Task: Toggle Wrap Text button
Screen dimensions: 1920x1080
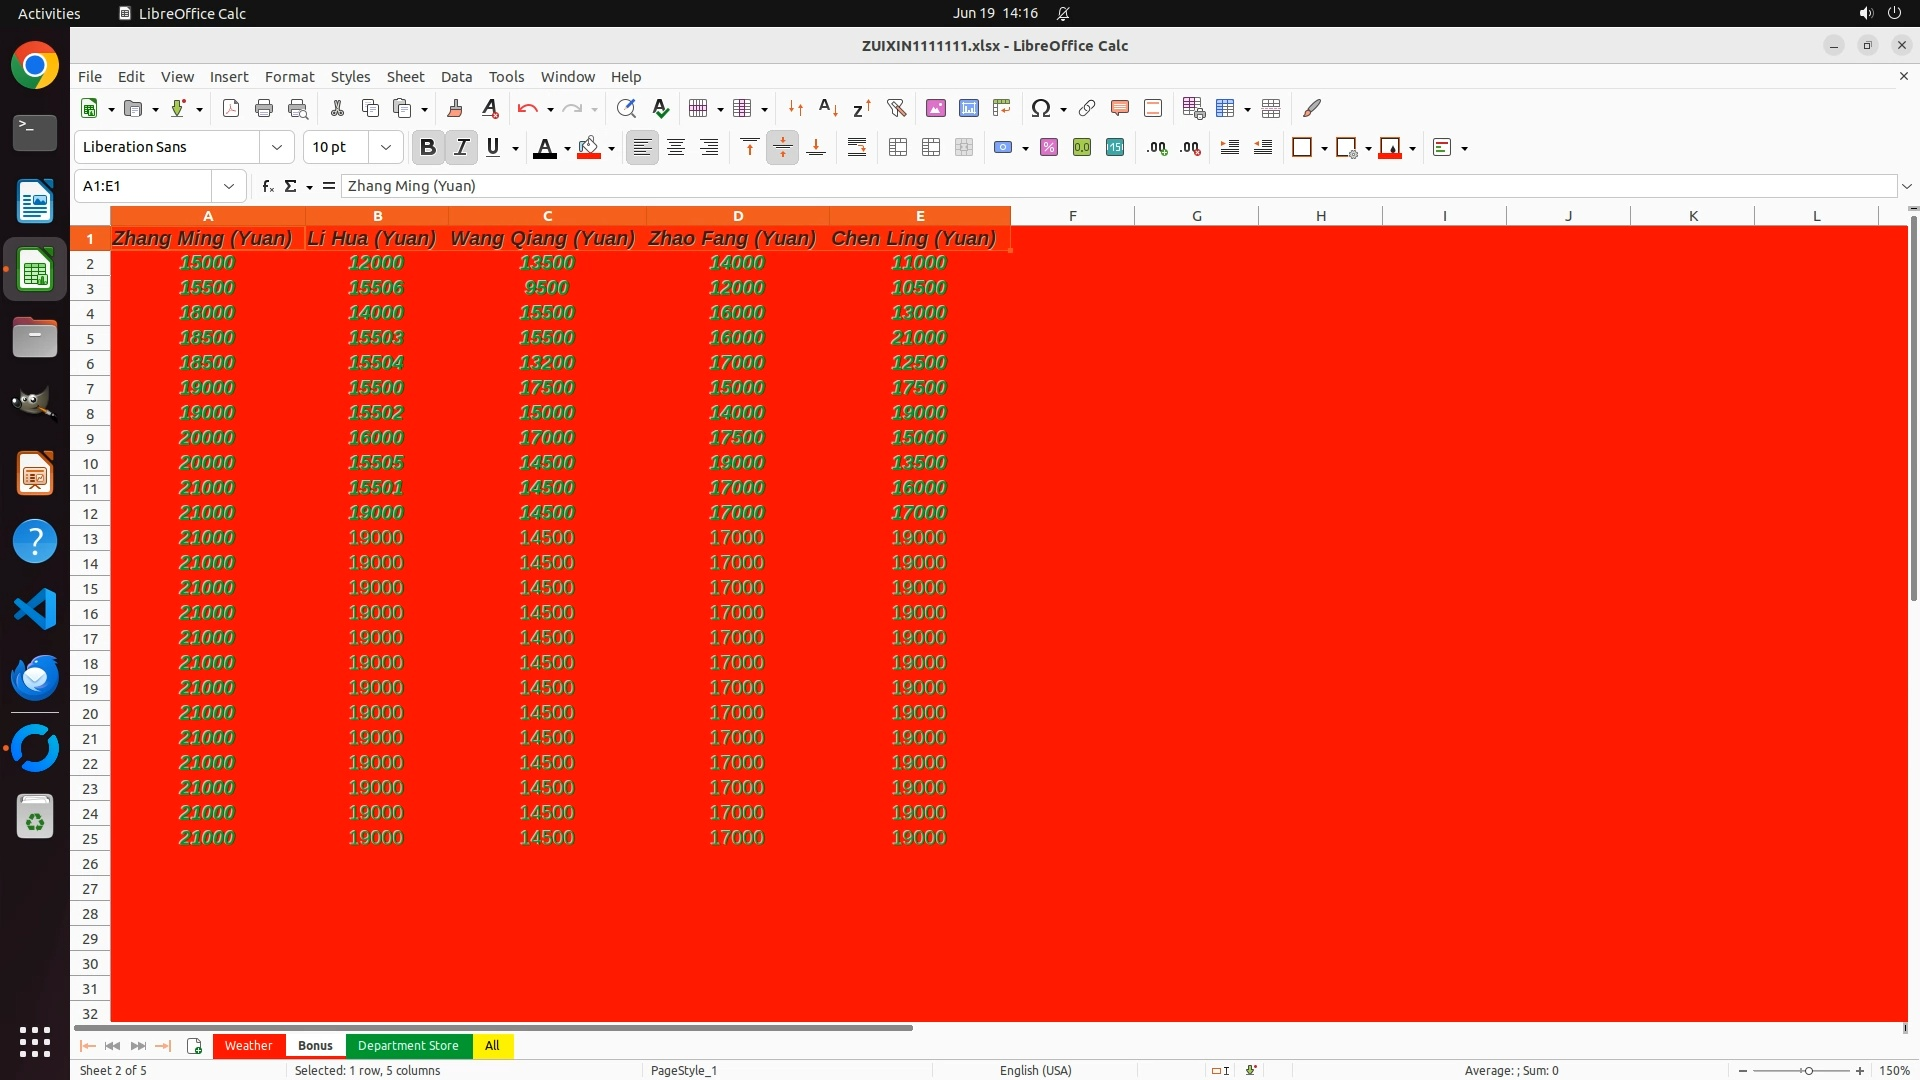Action: [857, 148]
